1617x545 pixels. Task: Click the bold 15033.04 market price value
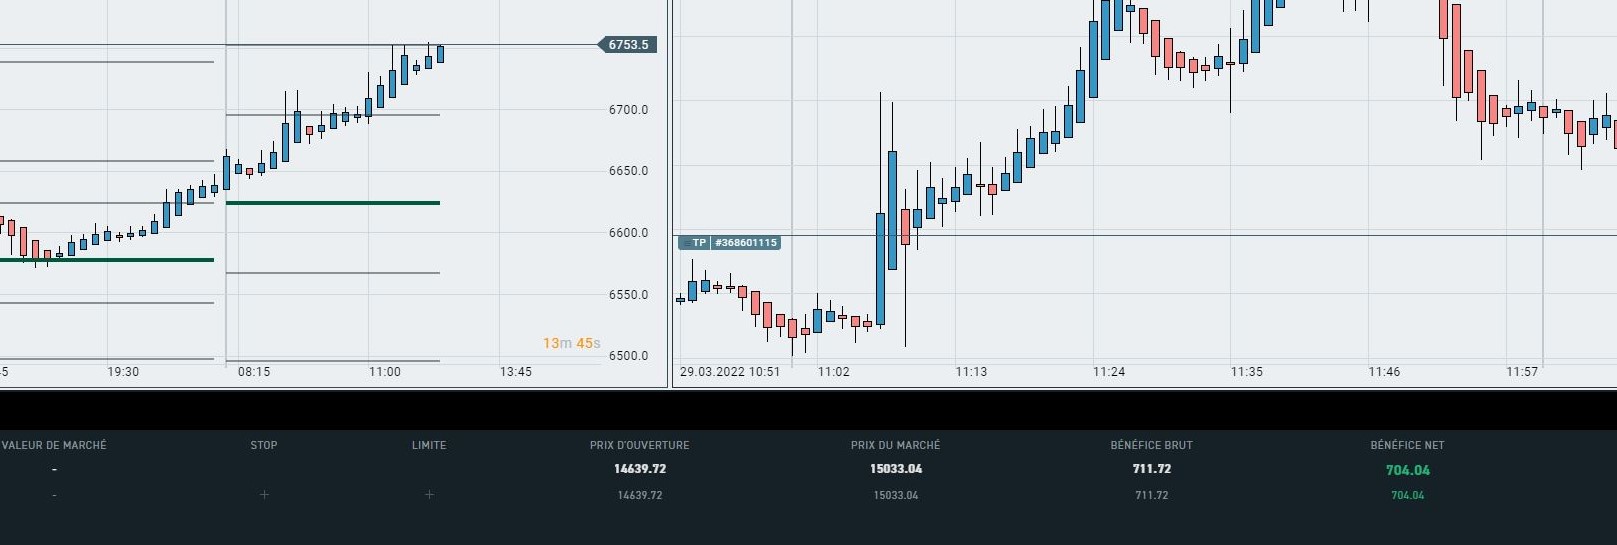[x=896, y=469]
